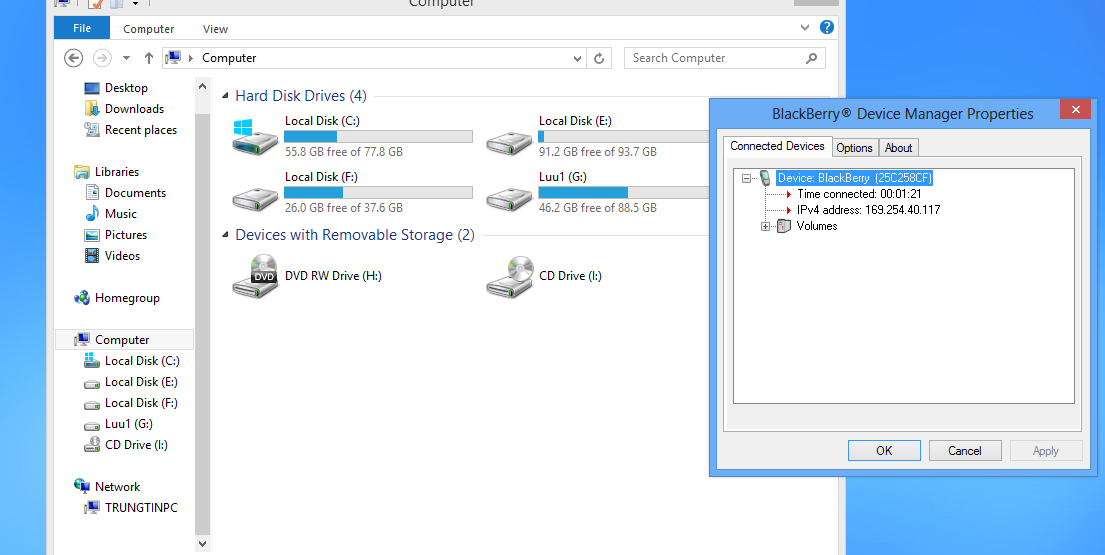Switch to the Connected Devices tab
The image size is (1105, 555).
click(777, 146)
